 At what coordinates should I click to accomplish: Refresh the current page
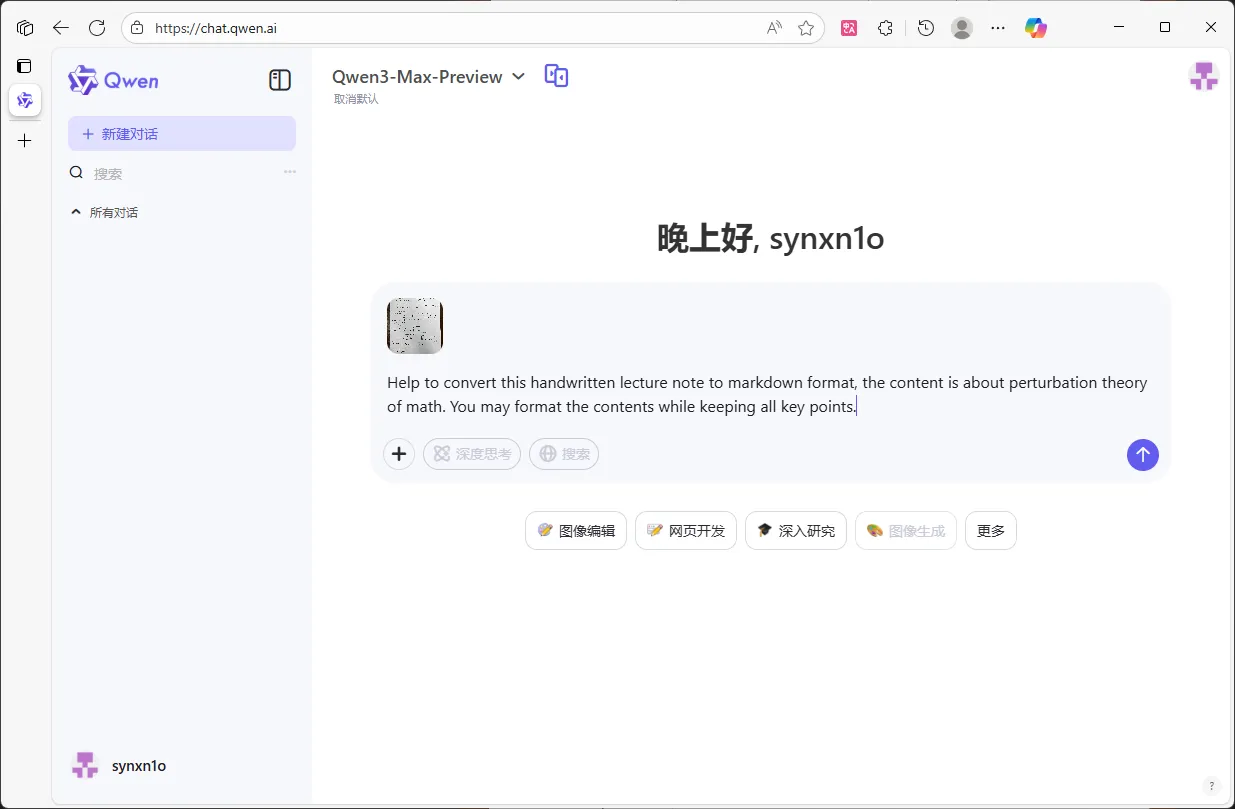point(97,28)
